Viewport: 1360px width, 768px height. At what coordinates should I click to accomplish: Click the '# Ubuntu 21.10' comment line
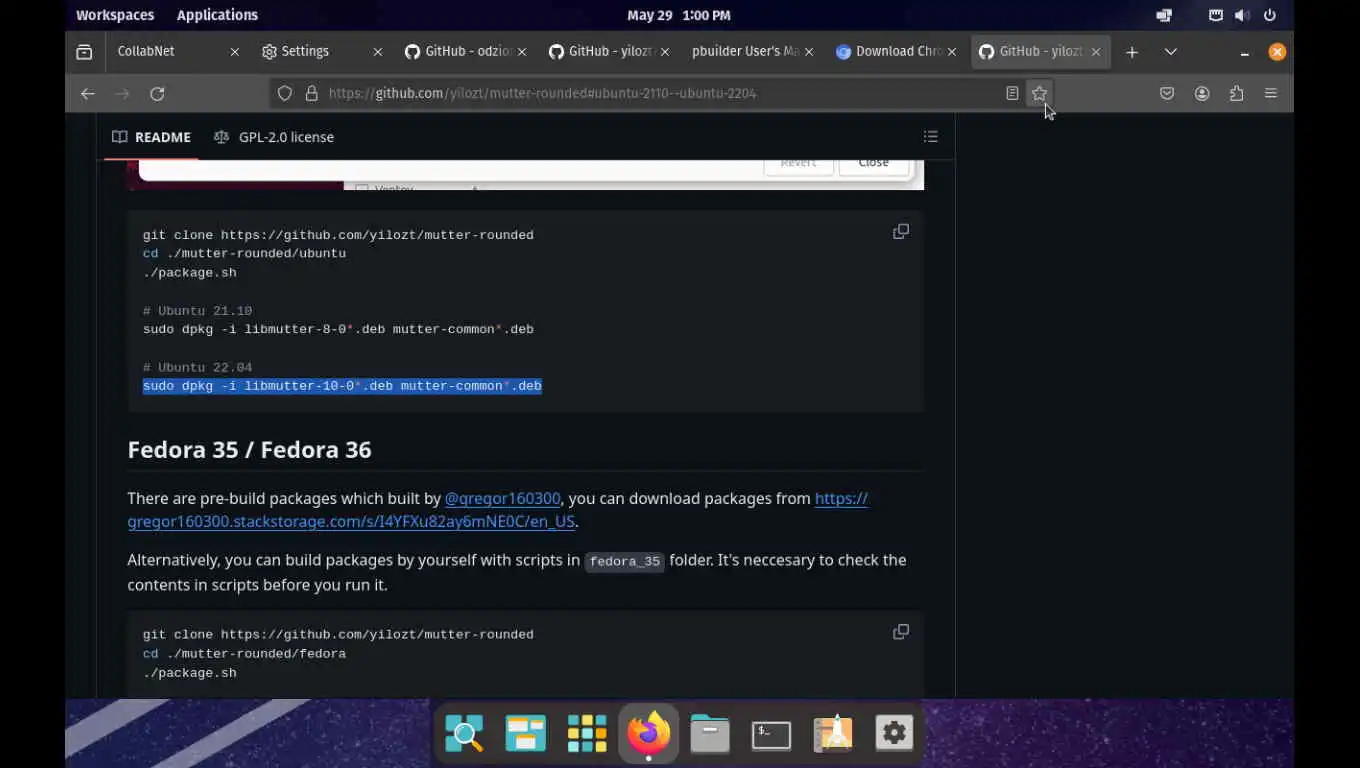(x=197, y=311)
